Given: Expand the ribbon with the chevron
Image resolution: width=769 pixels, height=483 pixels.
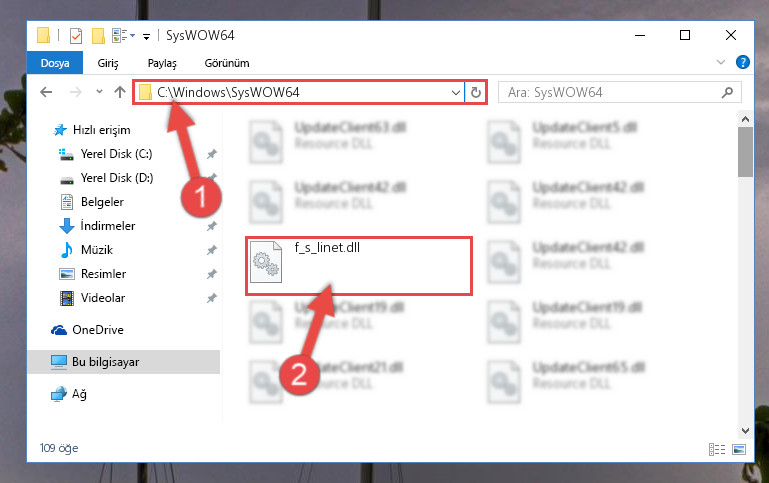Looking at the screenshot, I should click(720, 62).
